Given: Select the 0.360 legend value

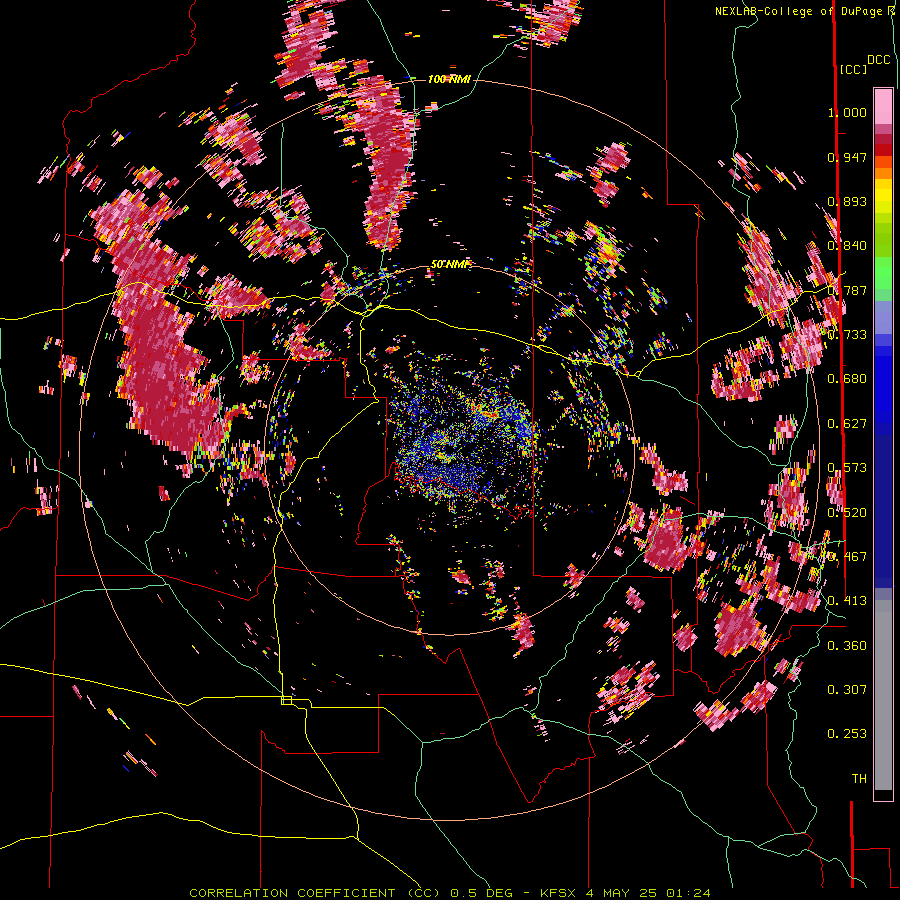Looking at the screenshot, I should 847,646.
